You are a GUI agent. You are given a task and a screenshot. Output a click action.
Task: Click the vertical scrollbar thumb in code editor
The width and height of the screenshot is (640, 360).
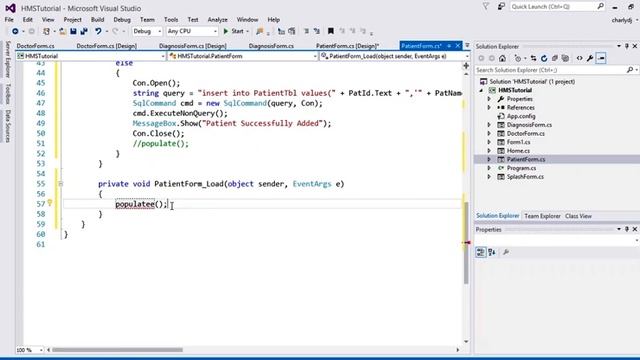click(x=466, y=243)
